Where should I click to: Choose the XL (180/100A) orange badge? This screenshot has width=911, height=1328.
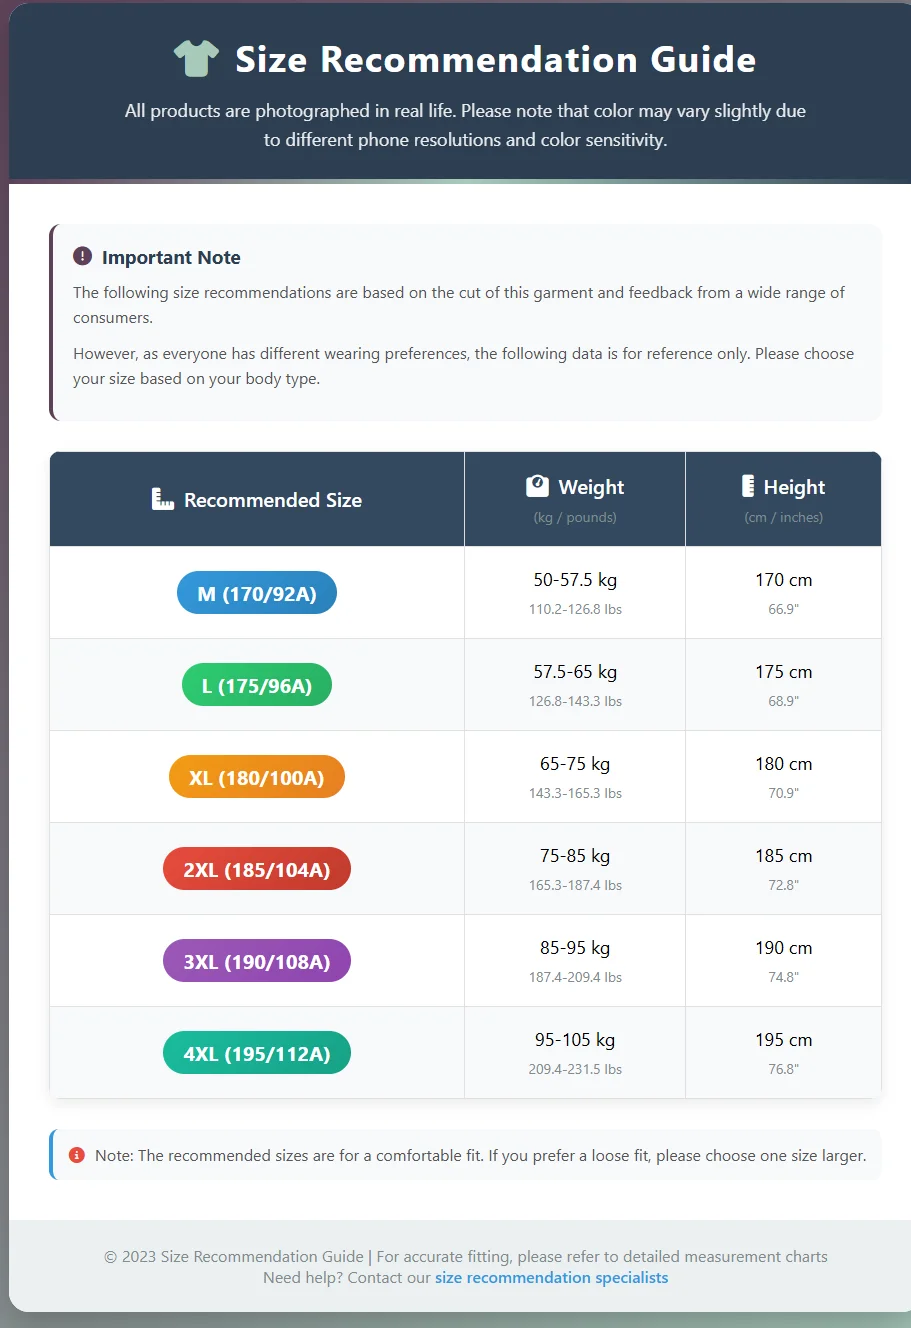[257, 778]
